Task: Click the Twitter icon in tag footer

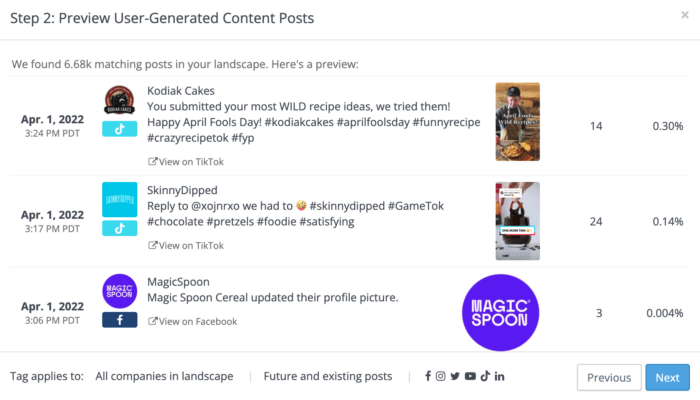Action: coord(455,376)
